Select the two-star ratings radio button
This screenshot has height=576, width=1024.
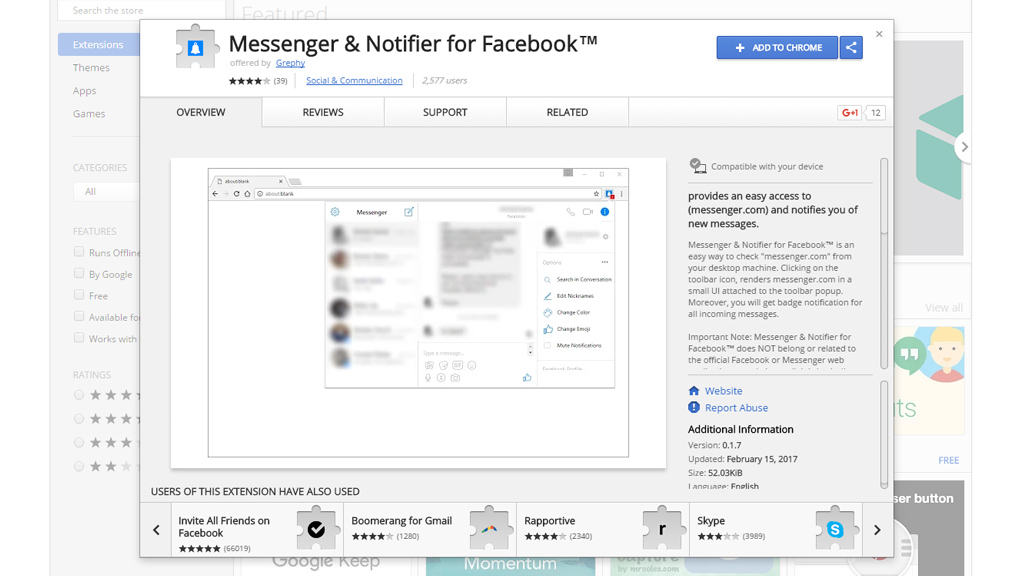79,466
